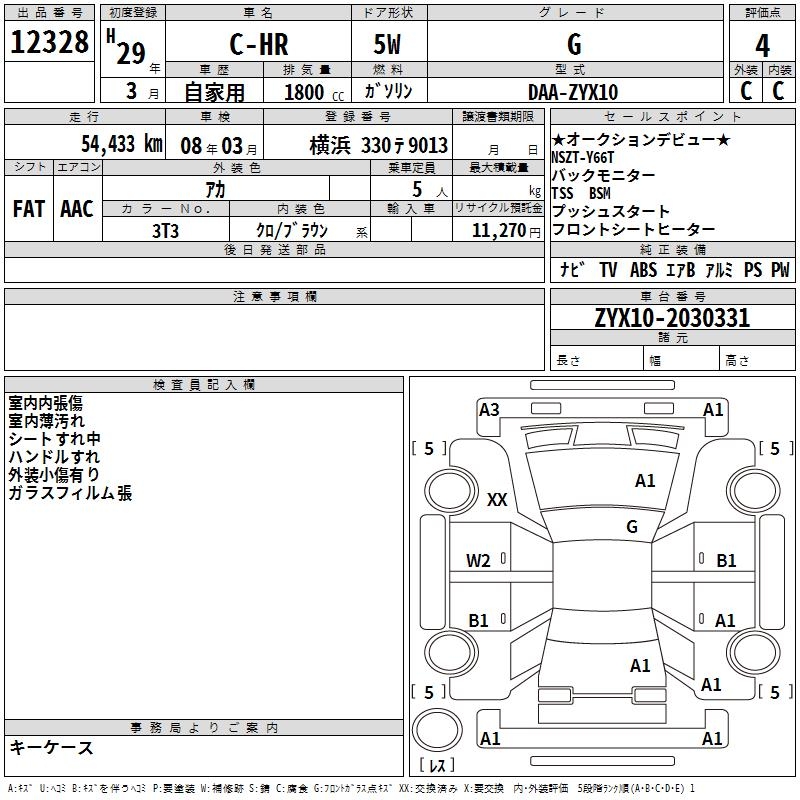This screenshot has width=800, height=800.
Task: Click air conditioner value AAC
Action: 77,209
